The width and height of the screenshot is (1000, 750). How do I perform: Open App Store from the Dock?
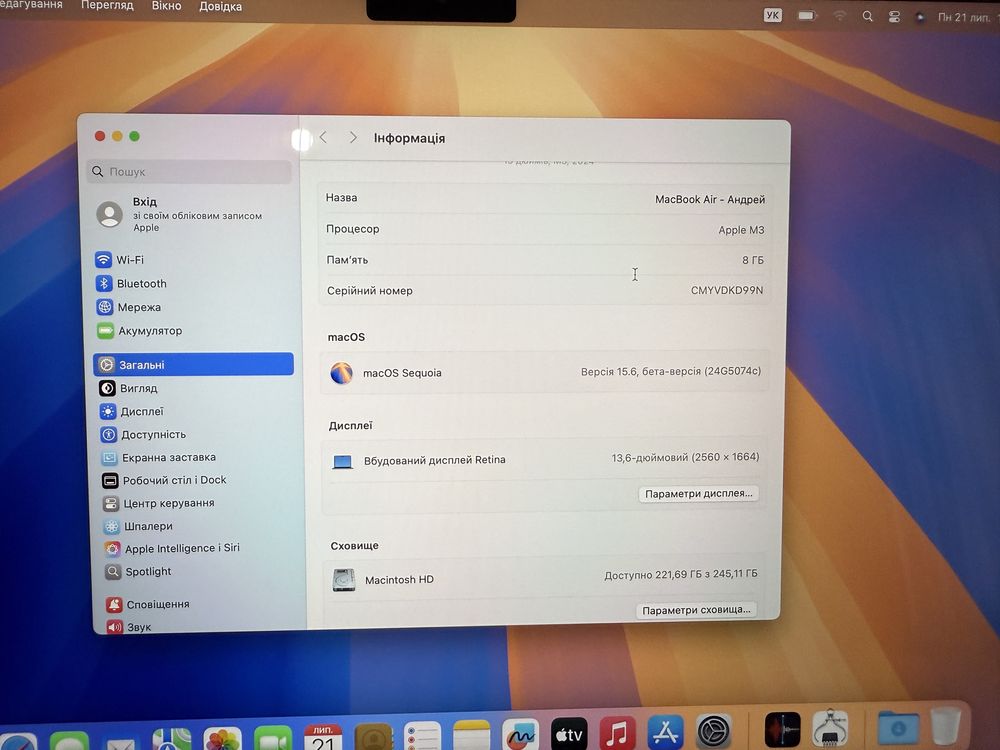[665, 732]
